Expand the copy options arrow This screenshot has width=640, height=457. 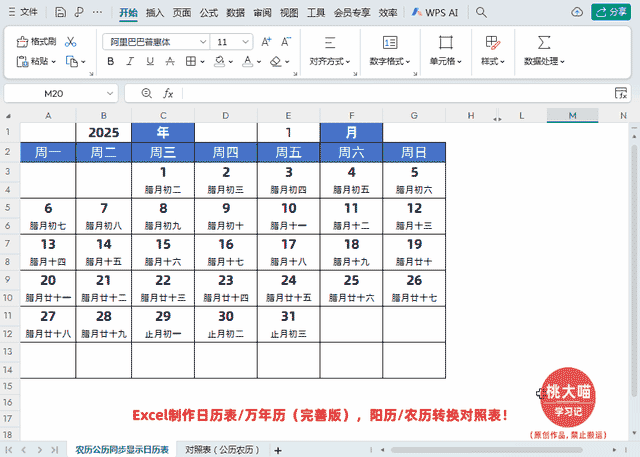pyautogui.click(x=83, y=62)
